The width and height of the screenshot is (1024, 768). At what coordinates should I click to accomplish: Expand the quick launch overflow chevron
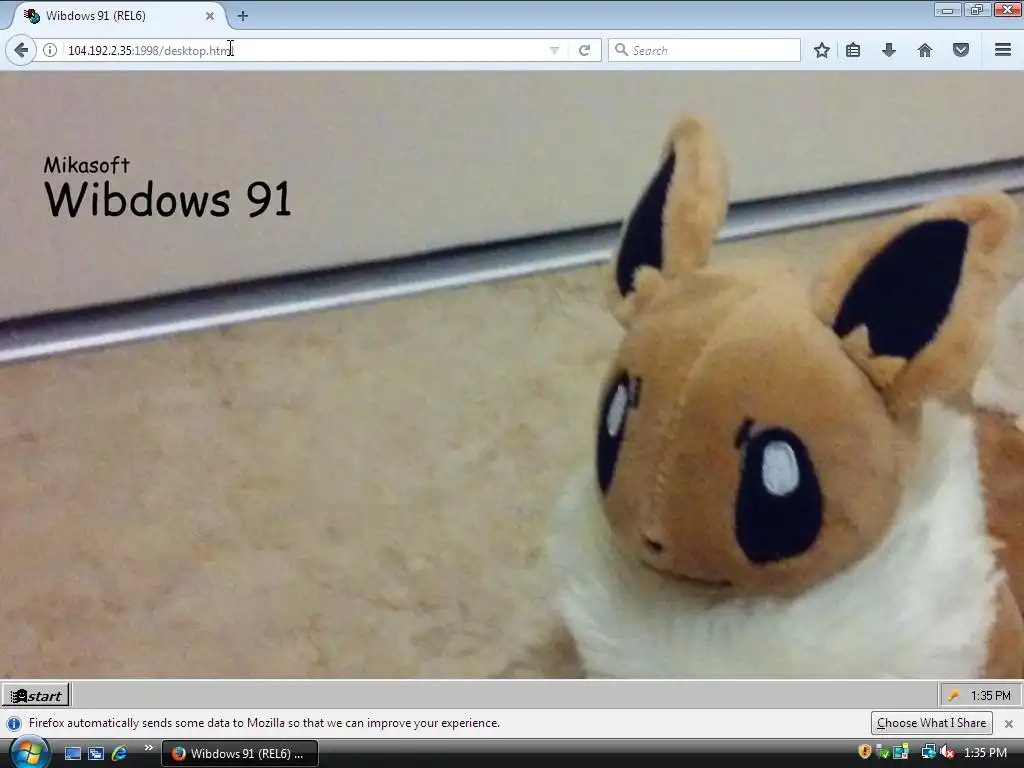point(149,748)
